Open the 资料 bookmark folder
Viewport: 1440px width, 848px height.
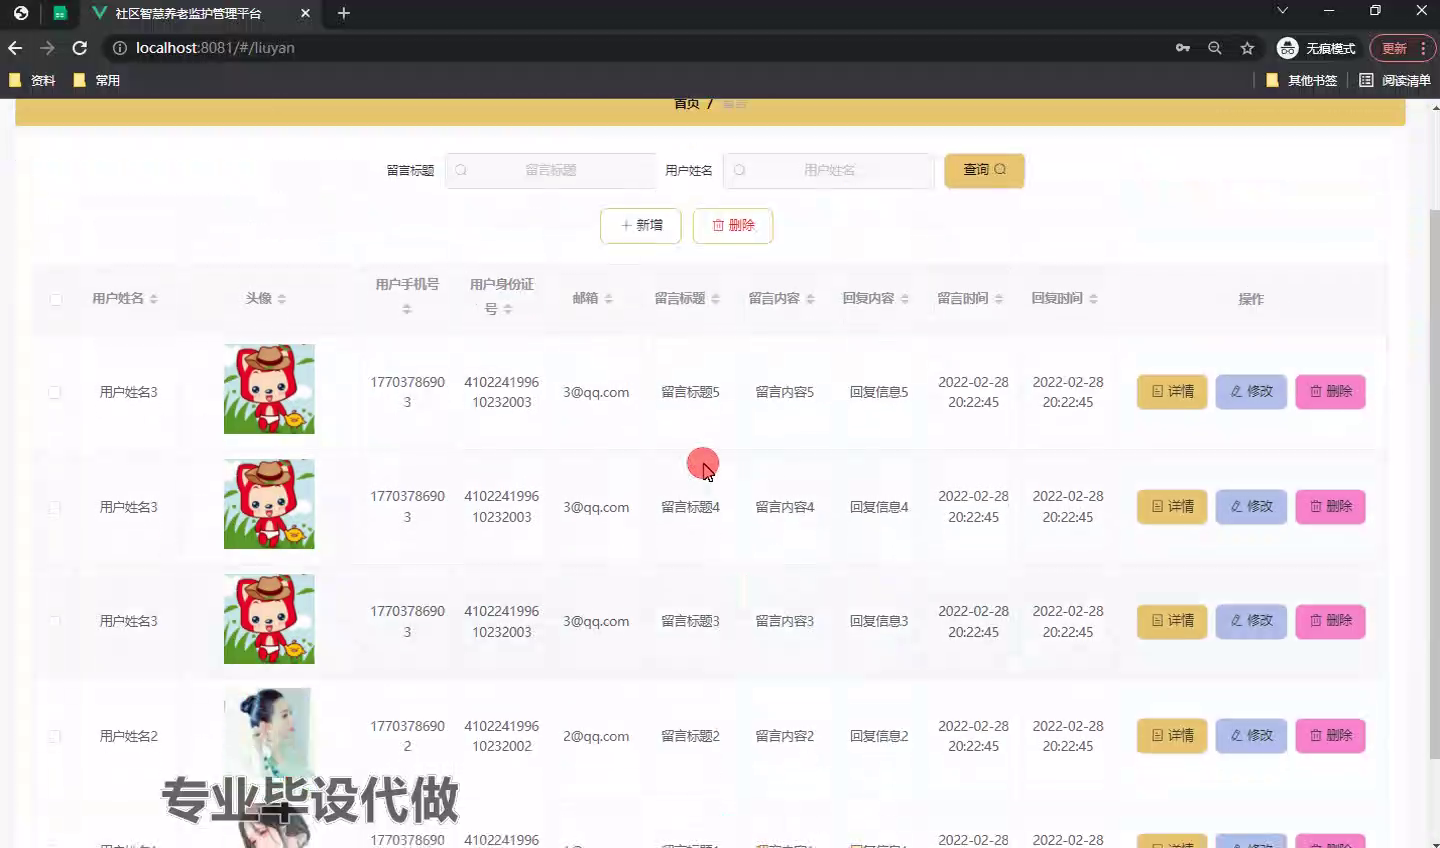click(x=32, y=80)
